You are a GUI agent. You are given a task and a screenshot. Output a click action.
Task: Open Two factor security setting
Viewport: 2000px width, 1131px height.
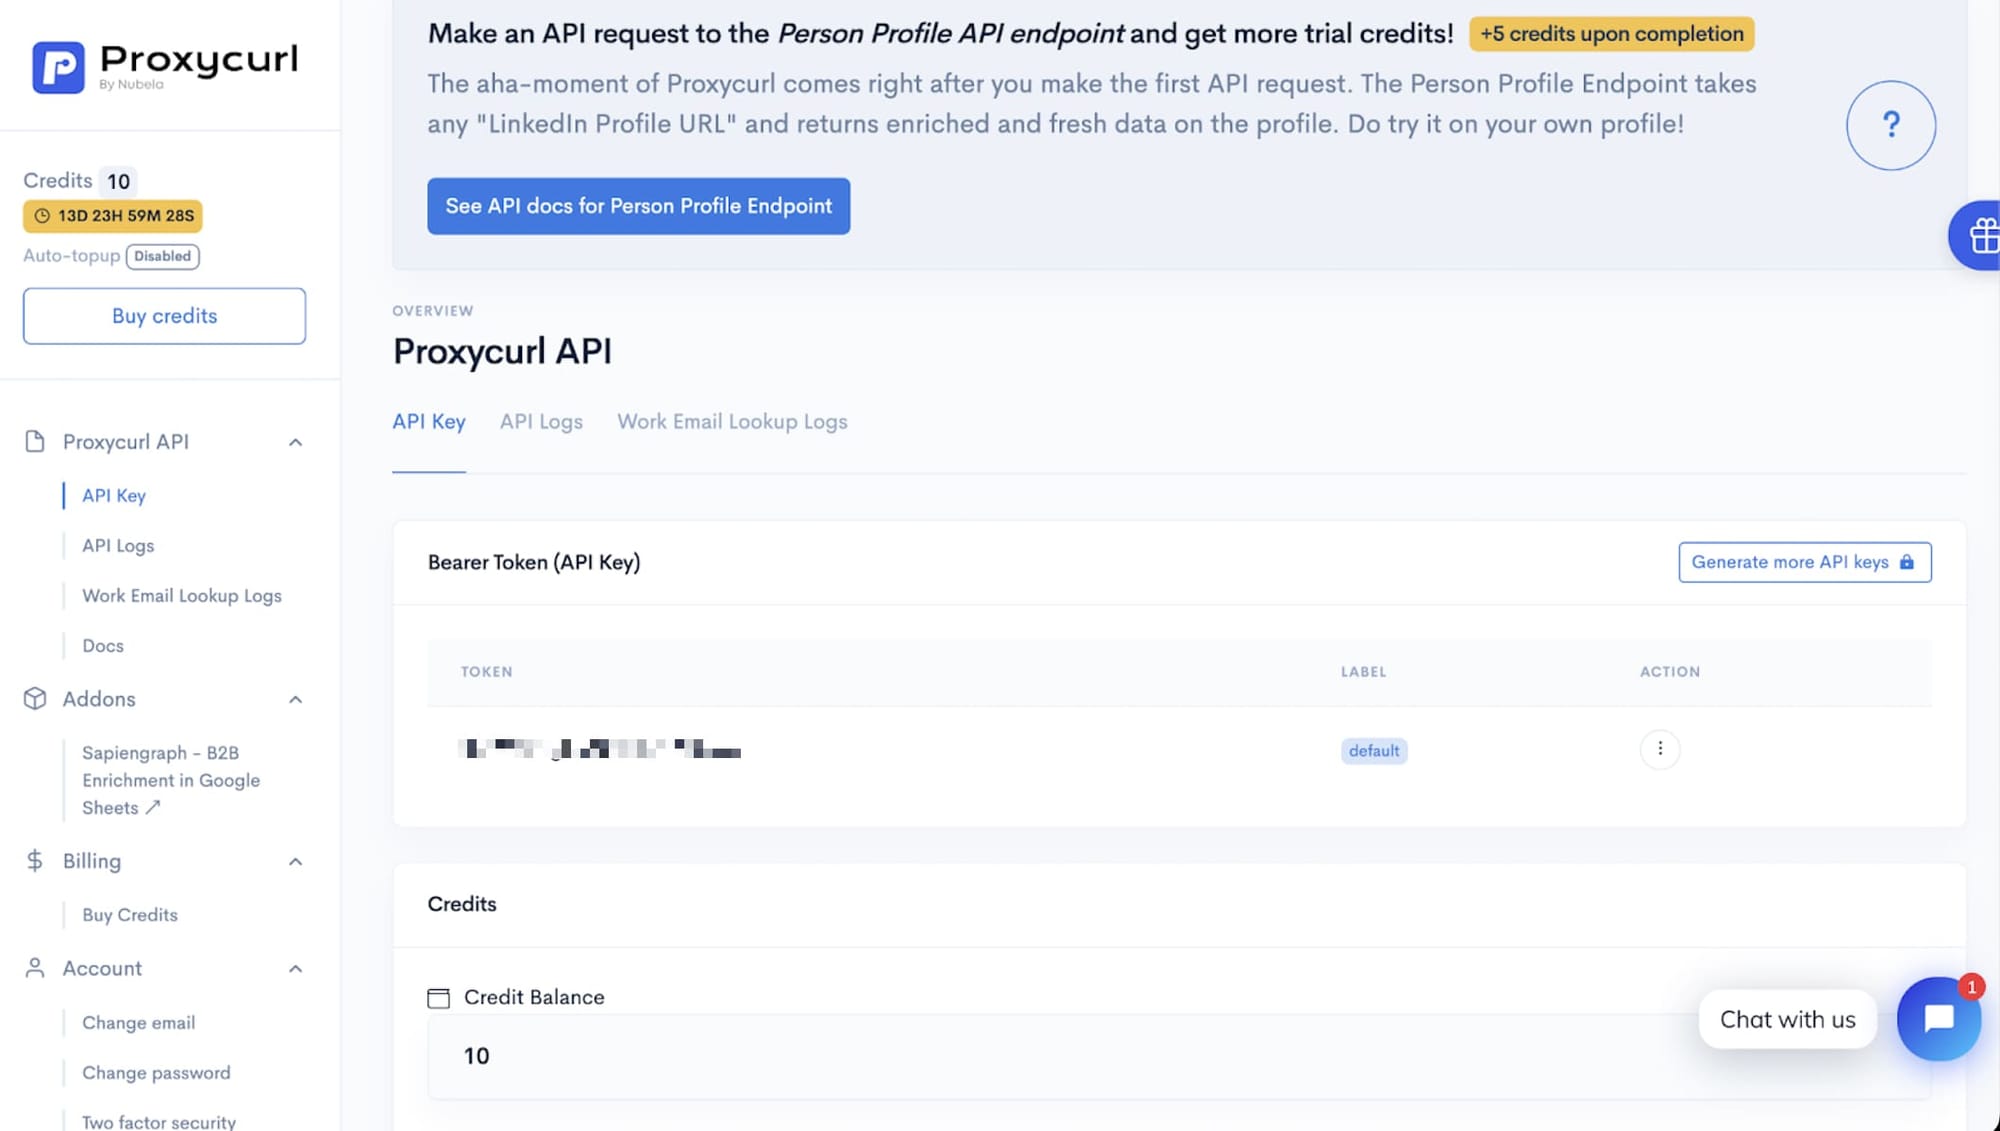click(x=159, y=1122)
